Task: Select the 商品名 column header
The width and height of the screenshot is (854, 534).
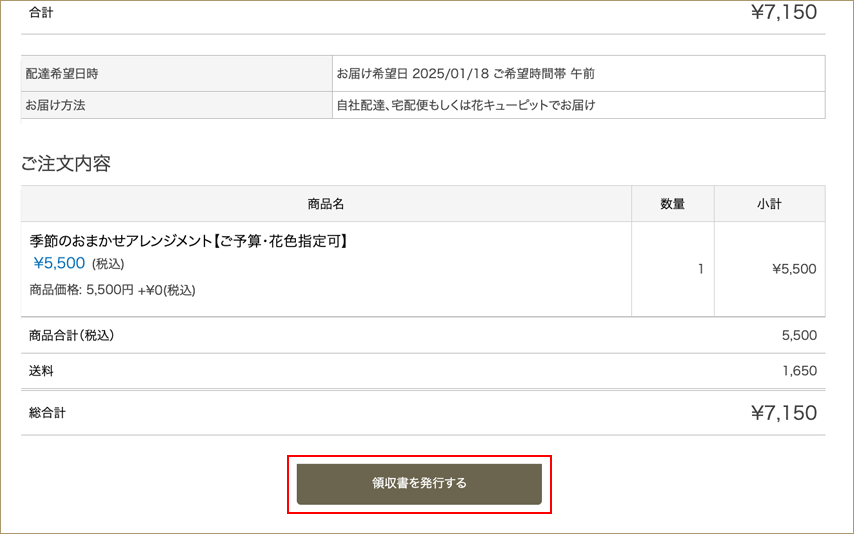Action: coord(326,204)
